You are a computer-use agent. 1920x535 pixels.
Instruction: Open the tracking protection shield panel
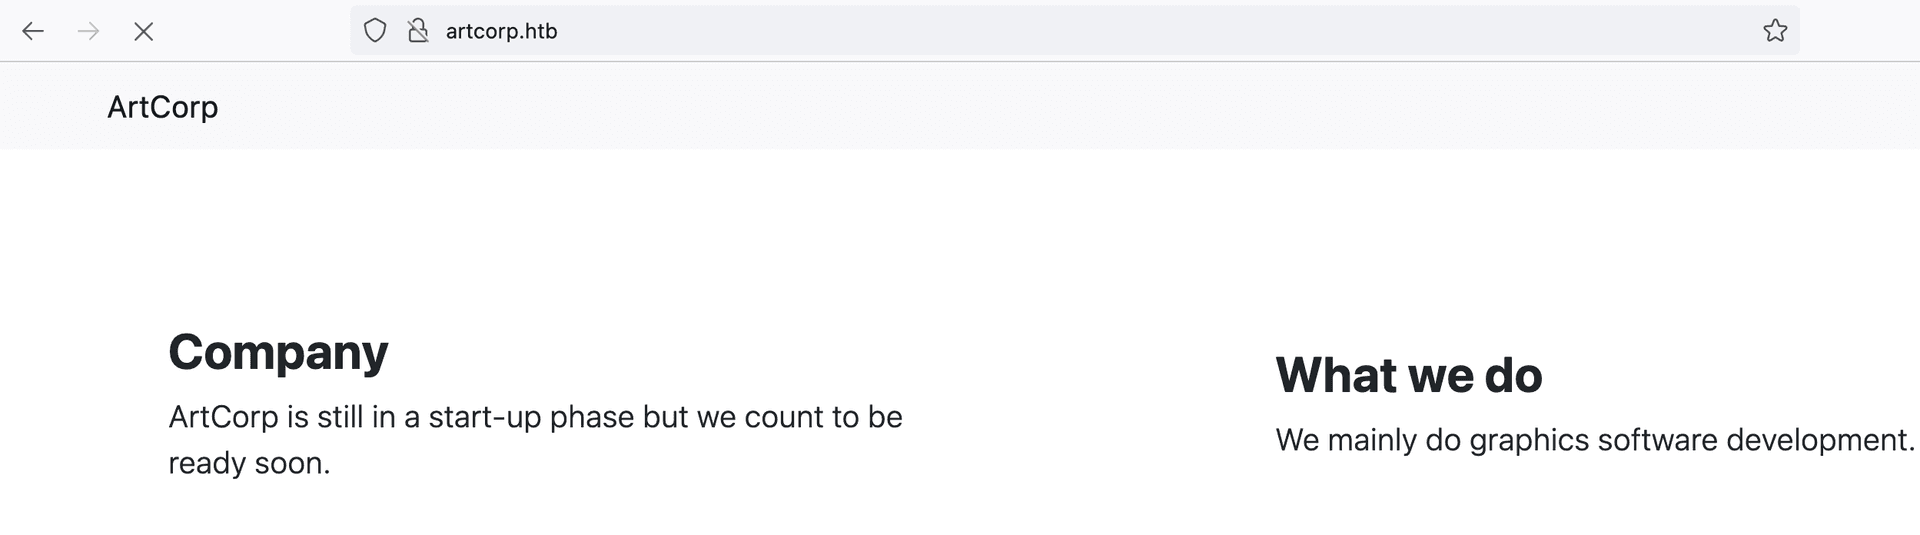coord(374,31)
